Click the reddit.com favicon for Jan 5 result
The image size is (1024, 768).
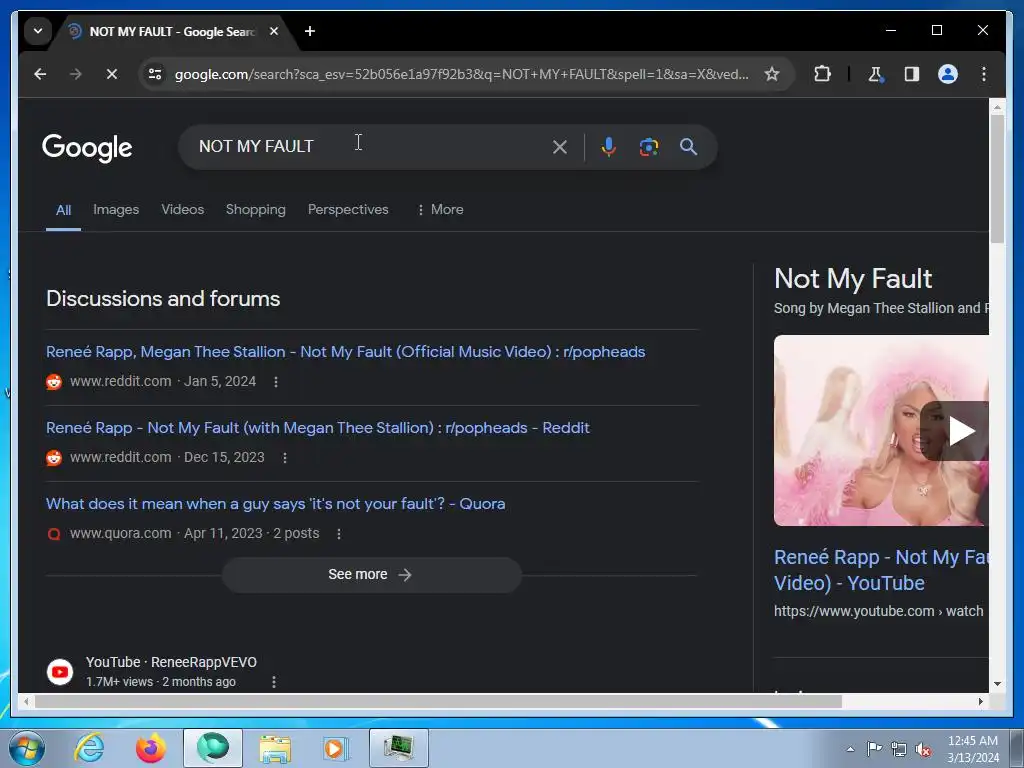click(x=54, y=382)
